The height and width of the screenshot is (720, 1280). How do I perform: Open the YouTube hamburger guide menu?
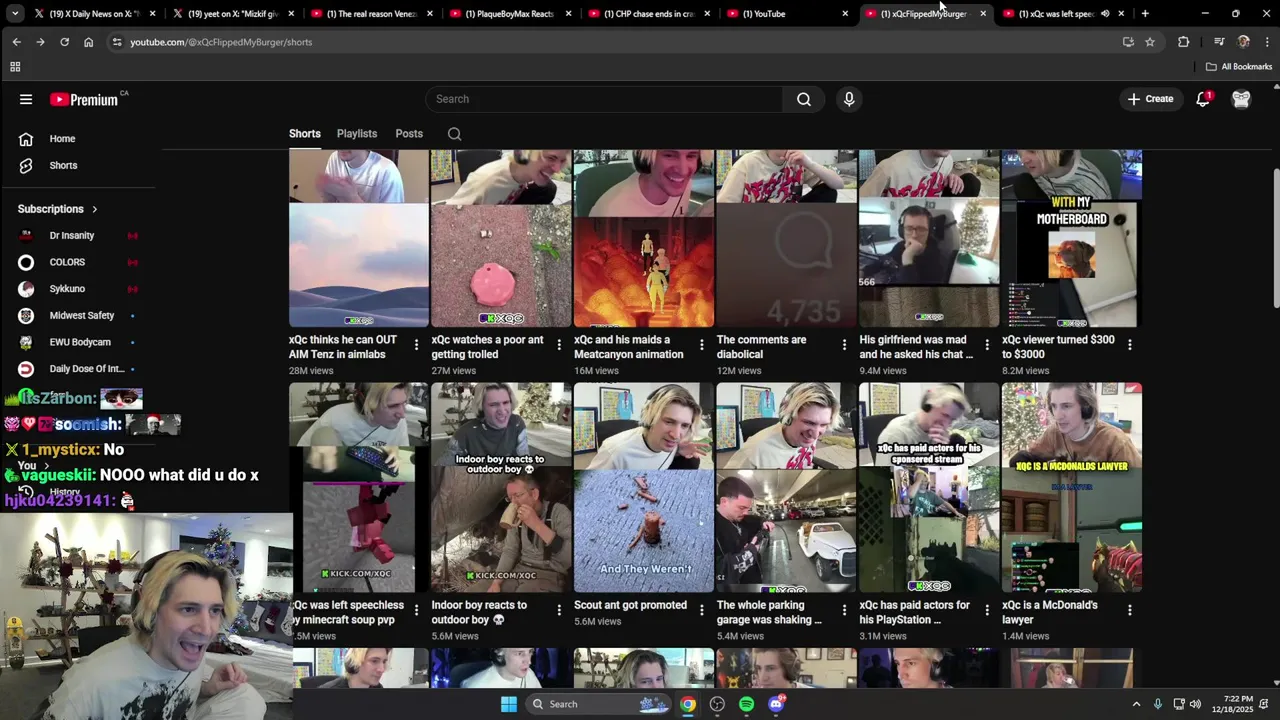tap(26, 99)
